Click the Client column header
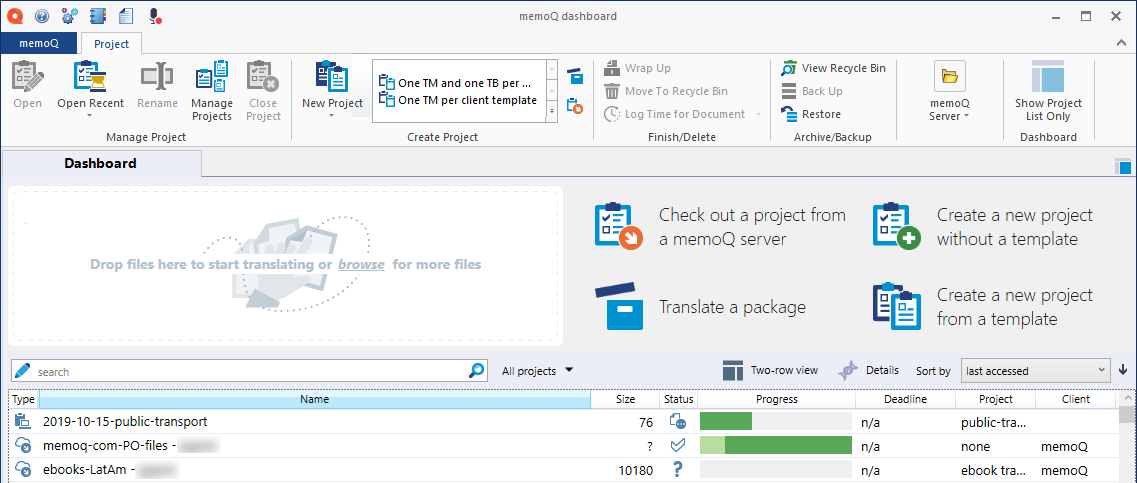Screen dimensions: 1137x483 (1076, 399)
